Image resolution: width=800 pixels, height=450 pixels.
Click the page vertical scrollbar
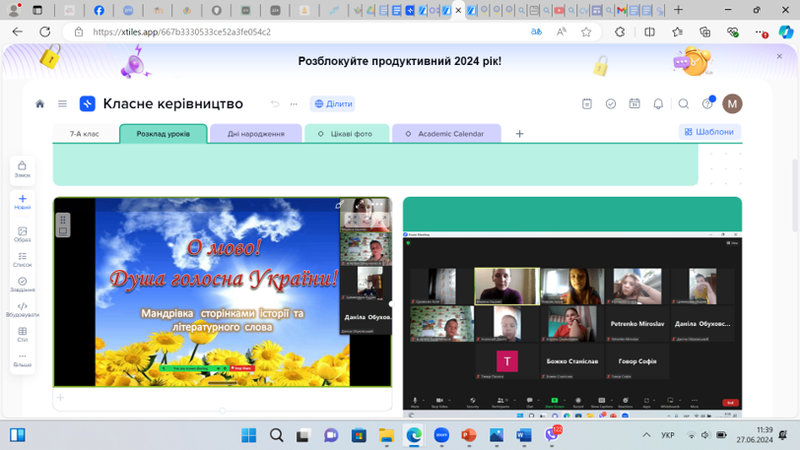click(794, 194)
